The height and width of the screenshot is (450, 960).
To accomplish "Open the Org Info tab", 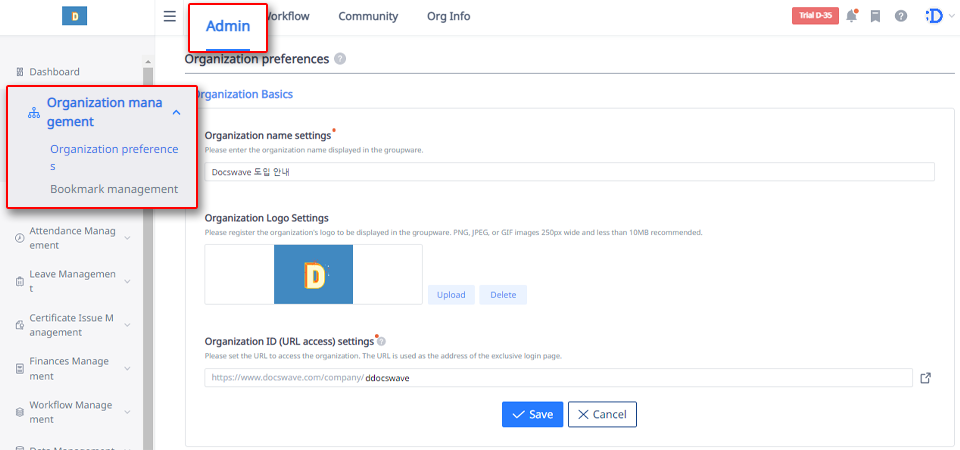I will click(448, 16).
